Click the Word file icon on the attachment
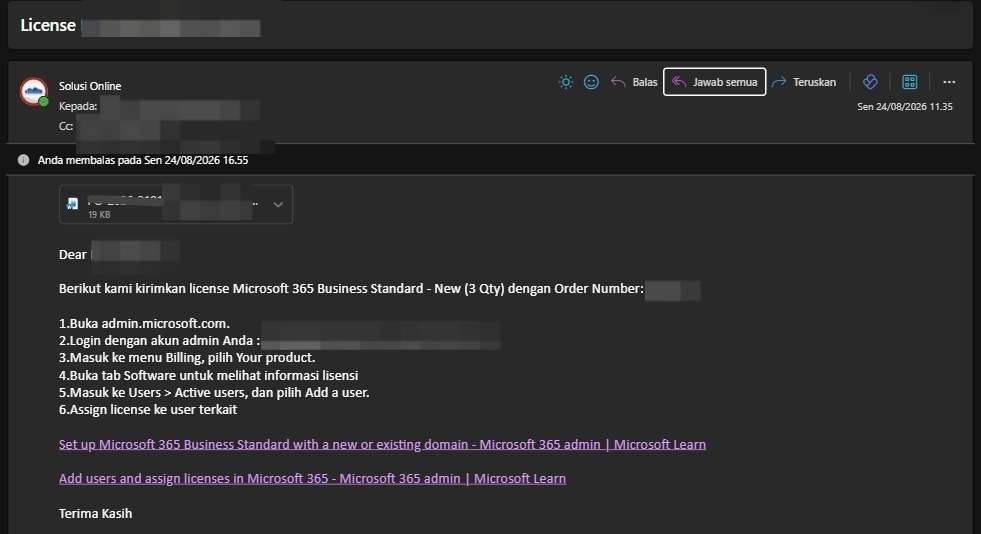 click(x=73, y=204)
